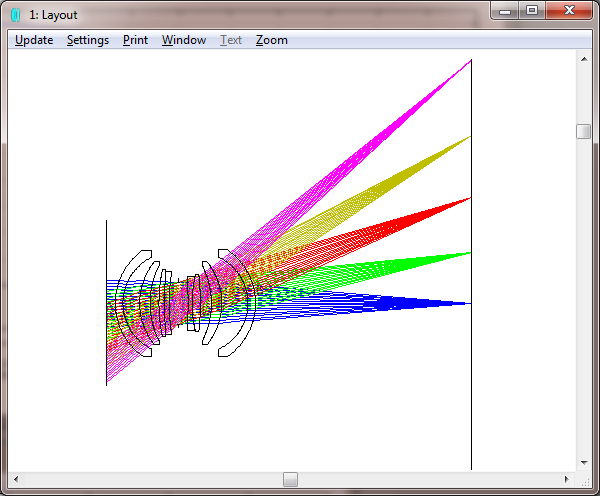Click the cyan Layout window icon

[x=16, y=15]
